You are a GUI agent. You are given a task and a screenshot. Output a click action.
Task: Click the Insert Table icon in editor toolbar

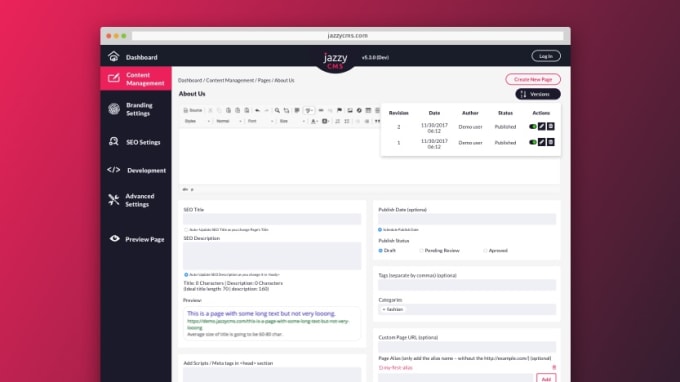368,111
